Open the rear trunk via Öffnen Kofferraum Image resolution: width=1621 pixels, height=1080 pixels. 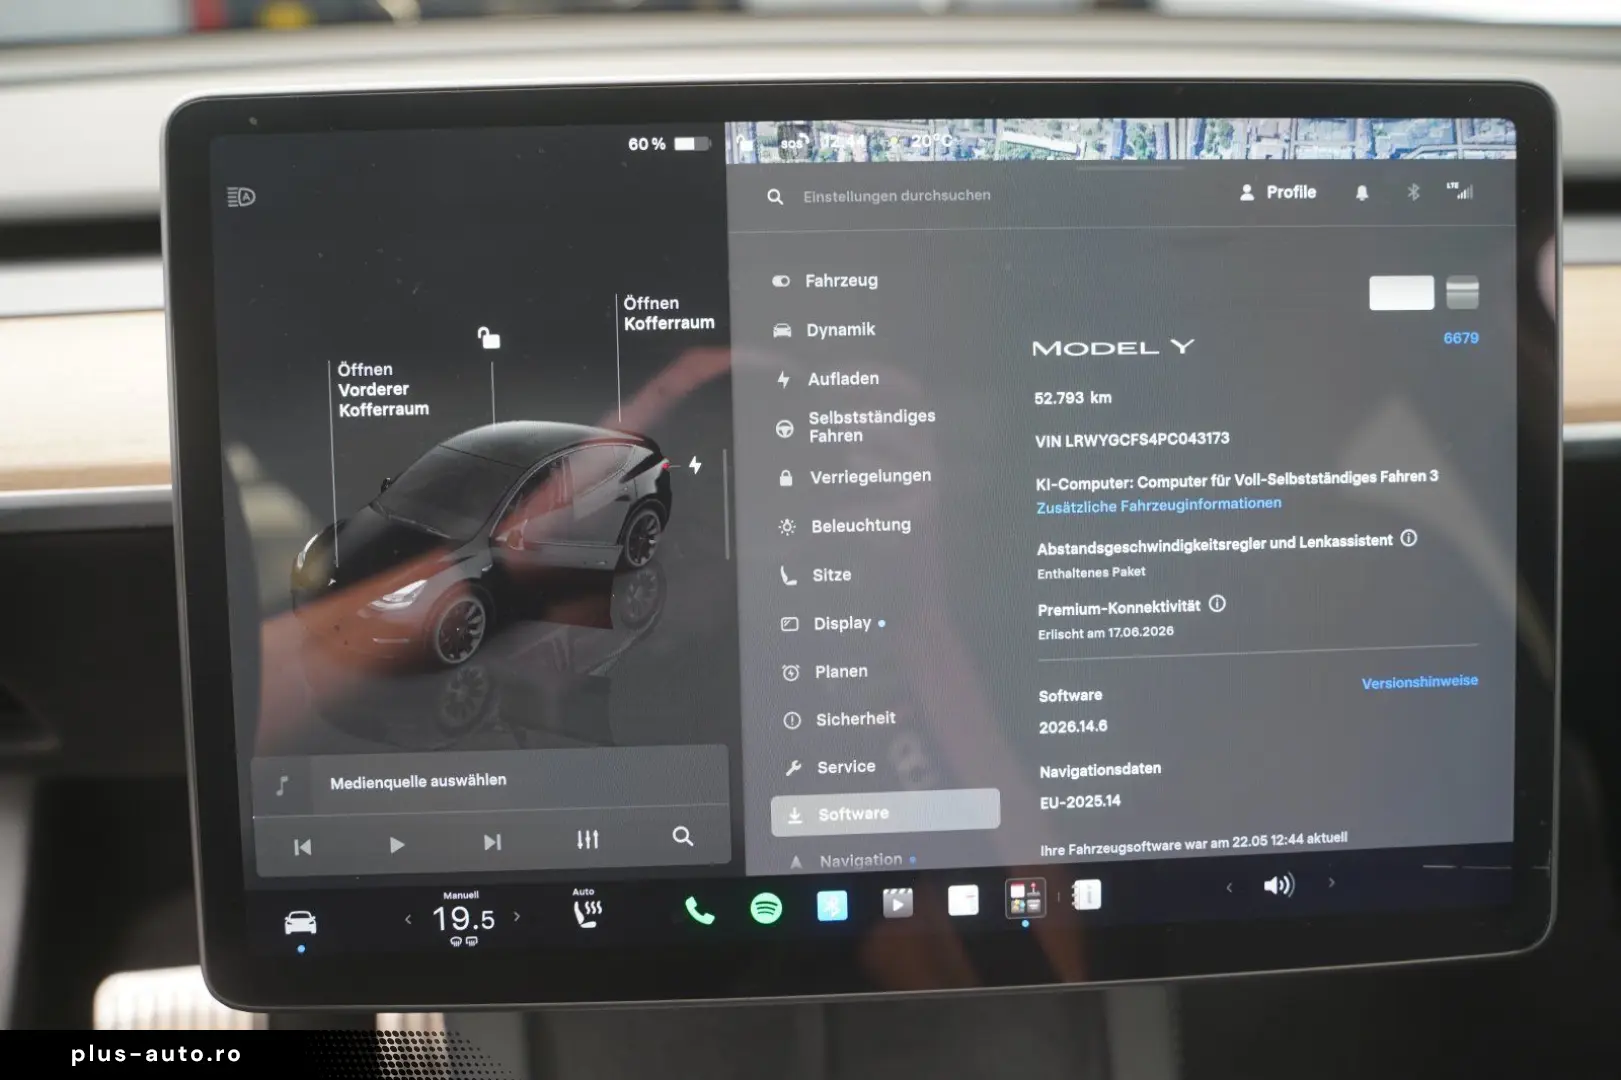click(x=669, y=313)
